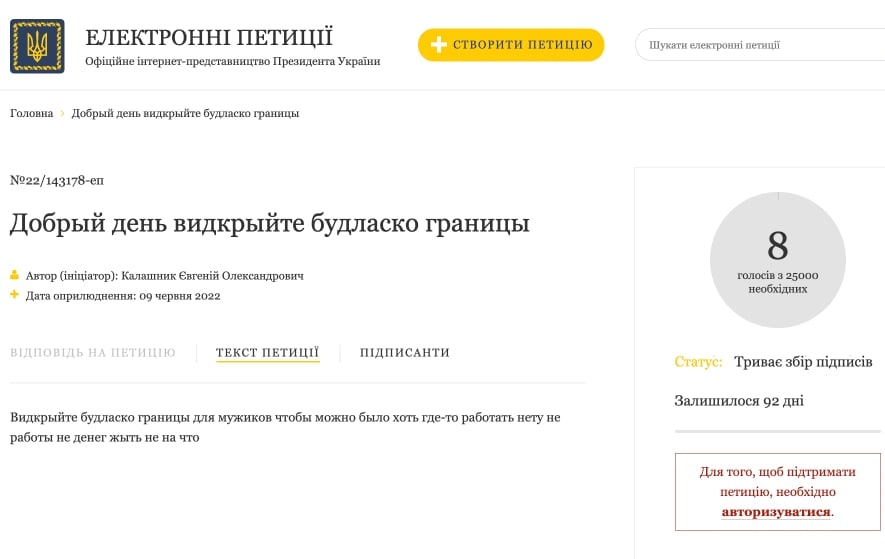Click the author person icon beside Автор (ініціатор)

coord(15,275)
